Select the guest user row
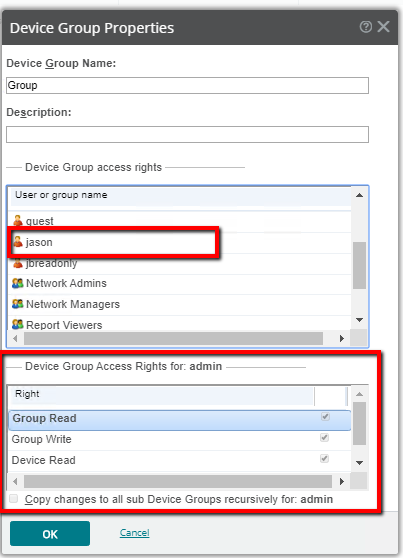 [x=180, y=221]
